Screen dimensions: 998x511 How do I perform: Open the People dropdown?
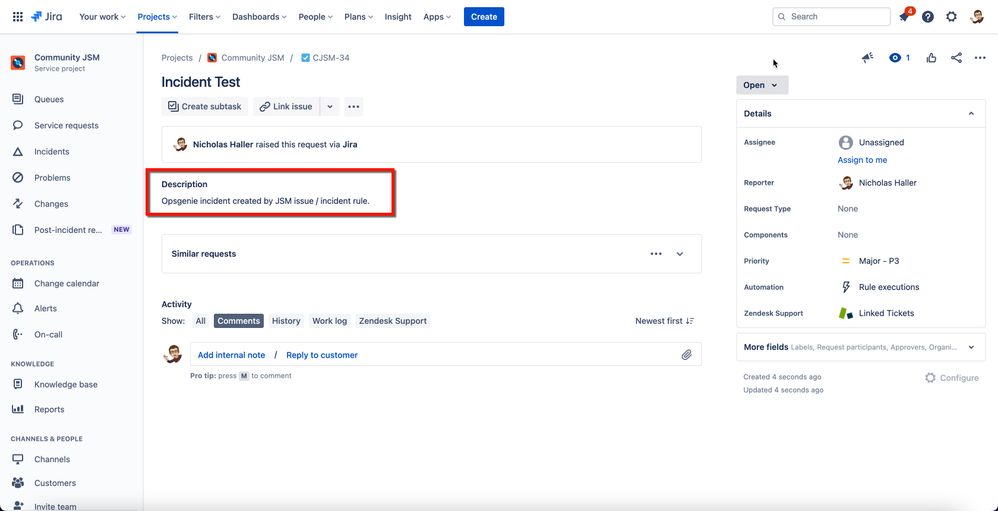(316, 17)
